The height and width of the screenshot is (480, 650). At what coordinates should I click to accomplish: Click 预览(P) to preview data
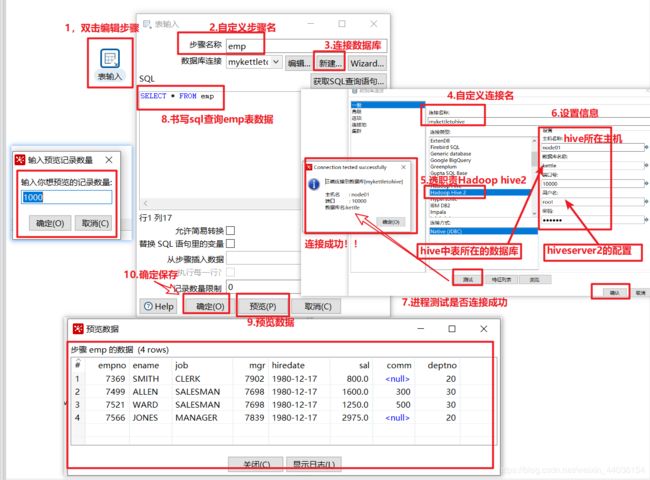262,306
